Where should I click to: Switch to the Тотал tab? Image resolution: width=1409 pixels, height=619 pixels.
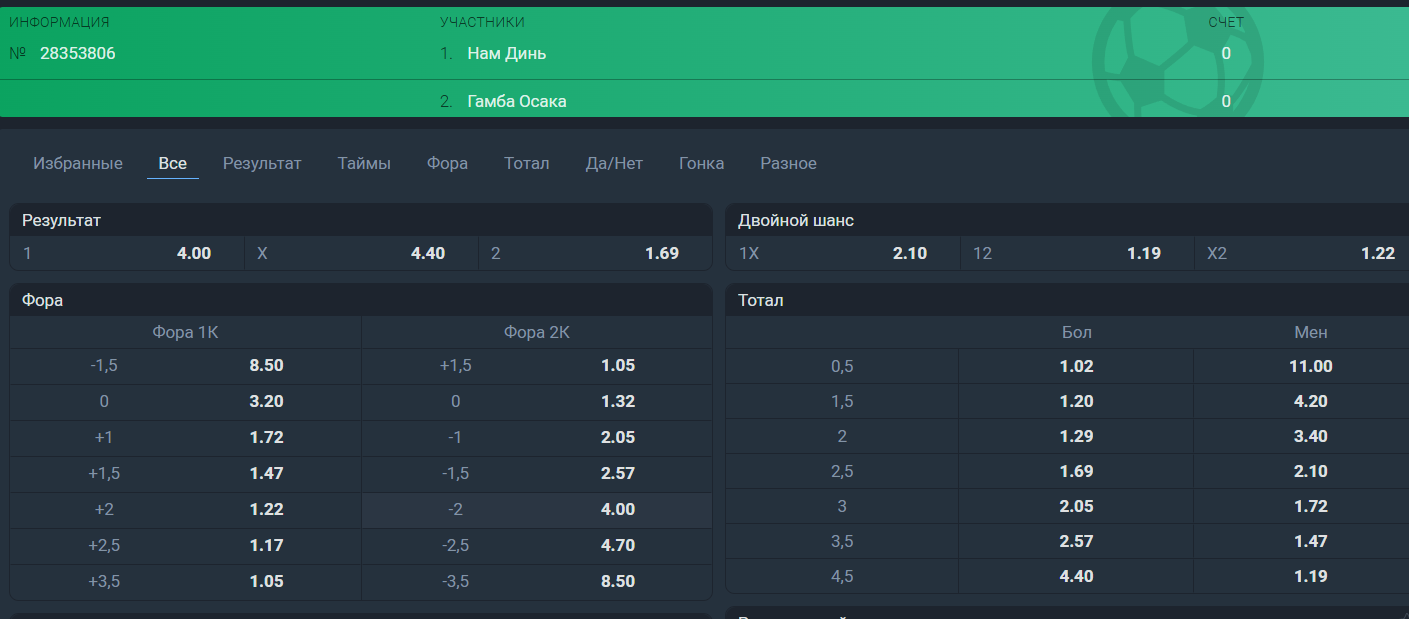[x=526, y=163]
